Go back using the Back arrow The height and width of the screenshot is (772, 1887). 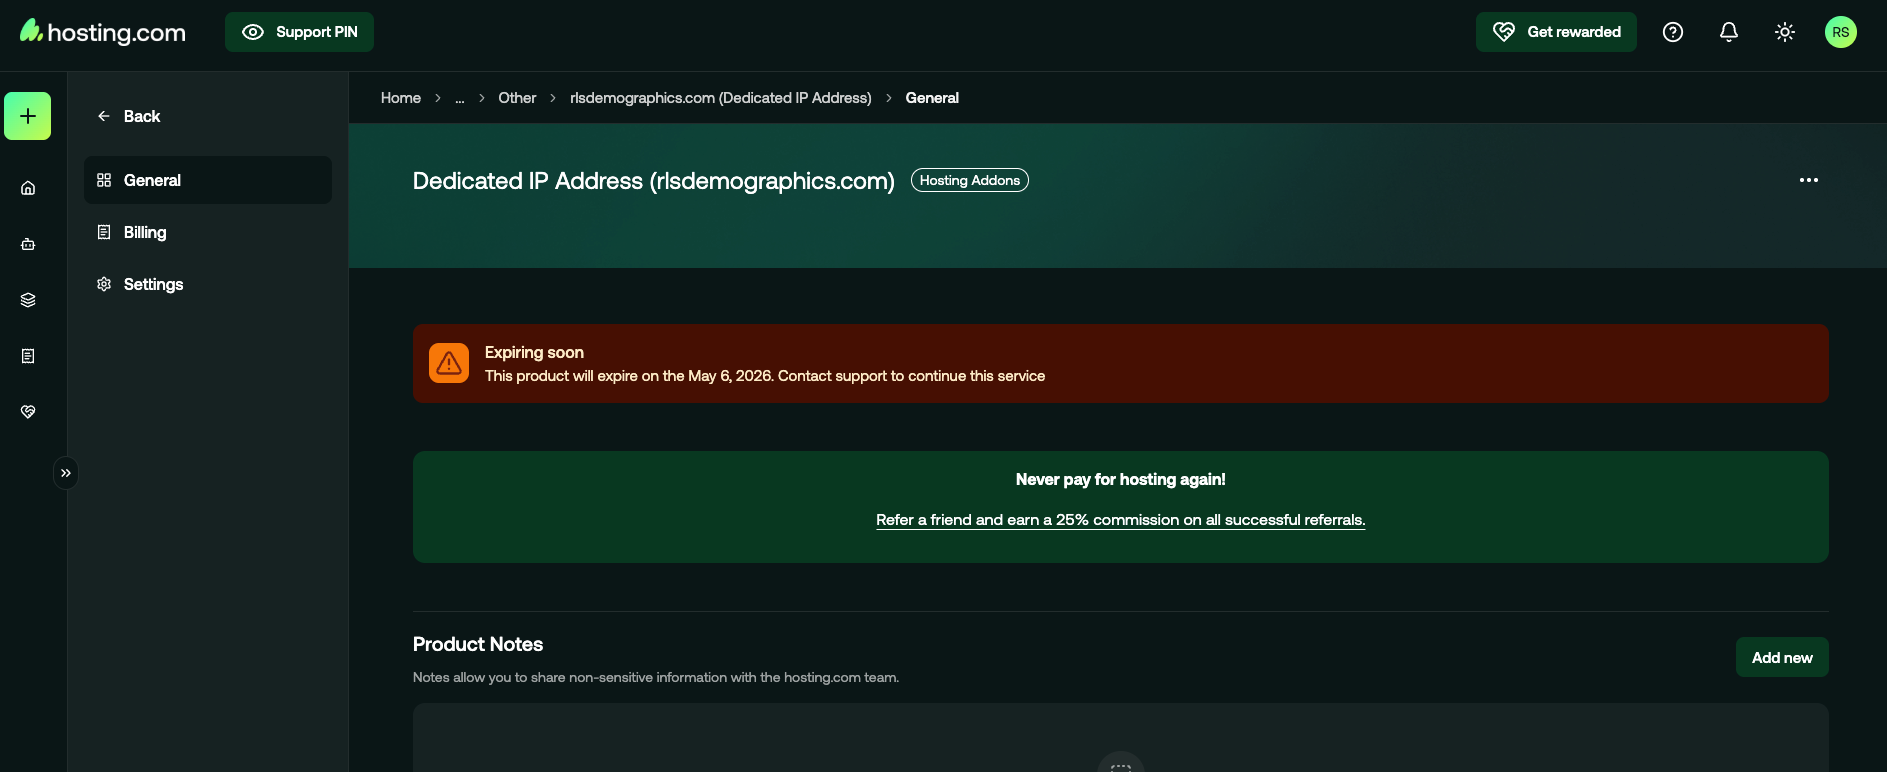[x=129, y=116]
